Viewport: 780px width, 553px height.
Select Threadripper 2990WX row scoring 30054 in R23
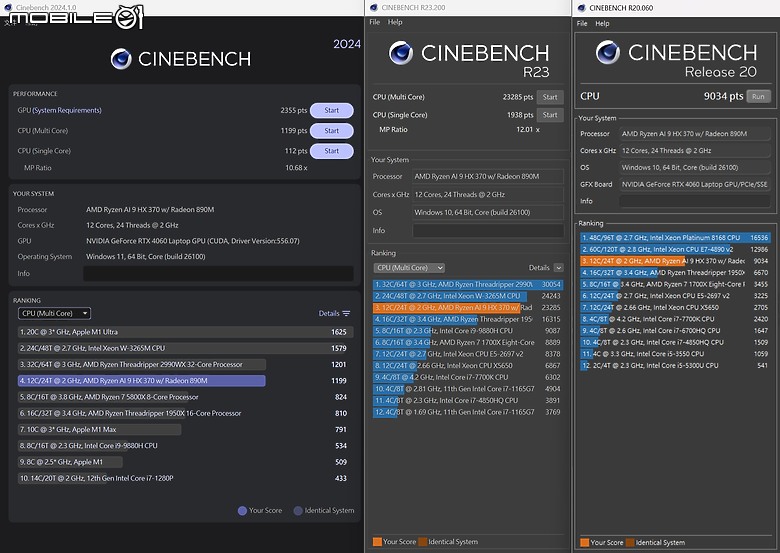[468, 284]
